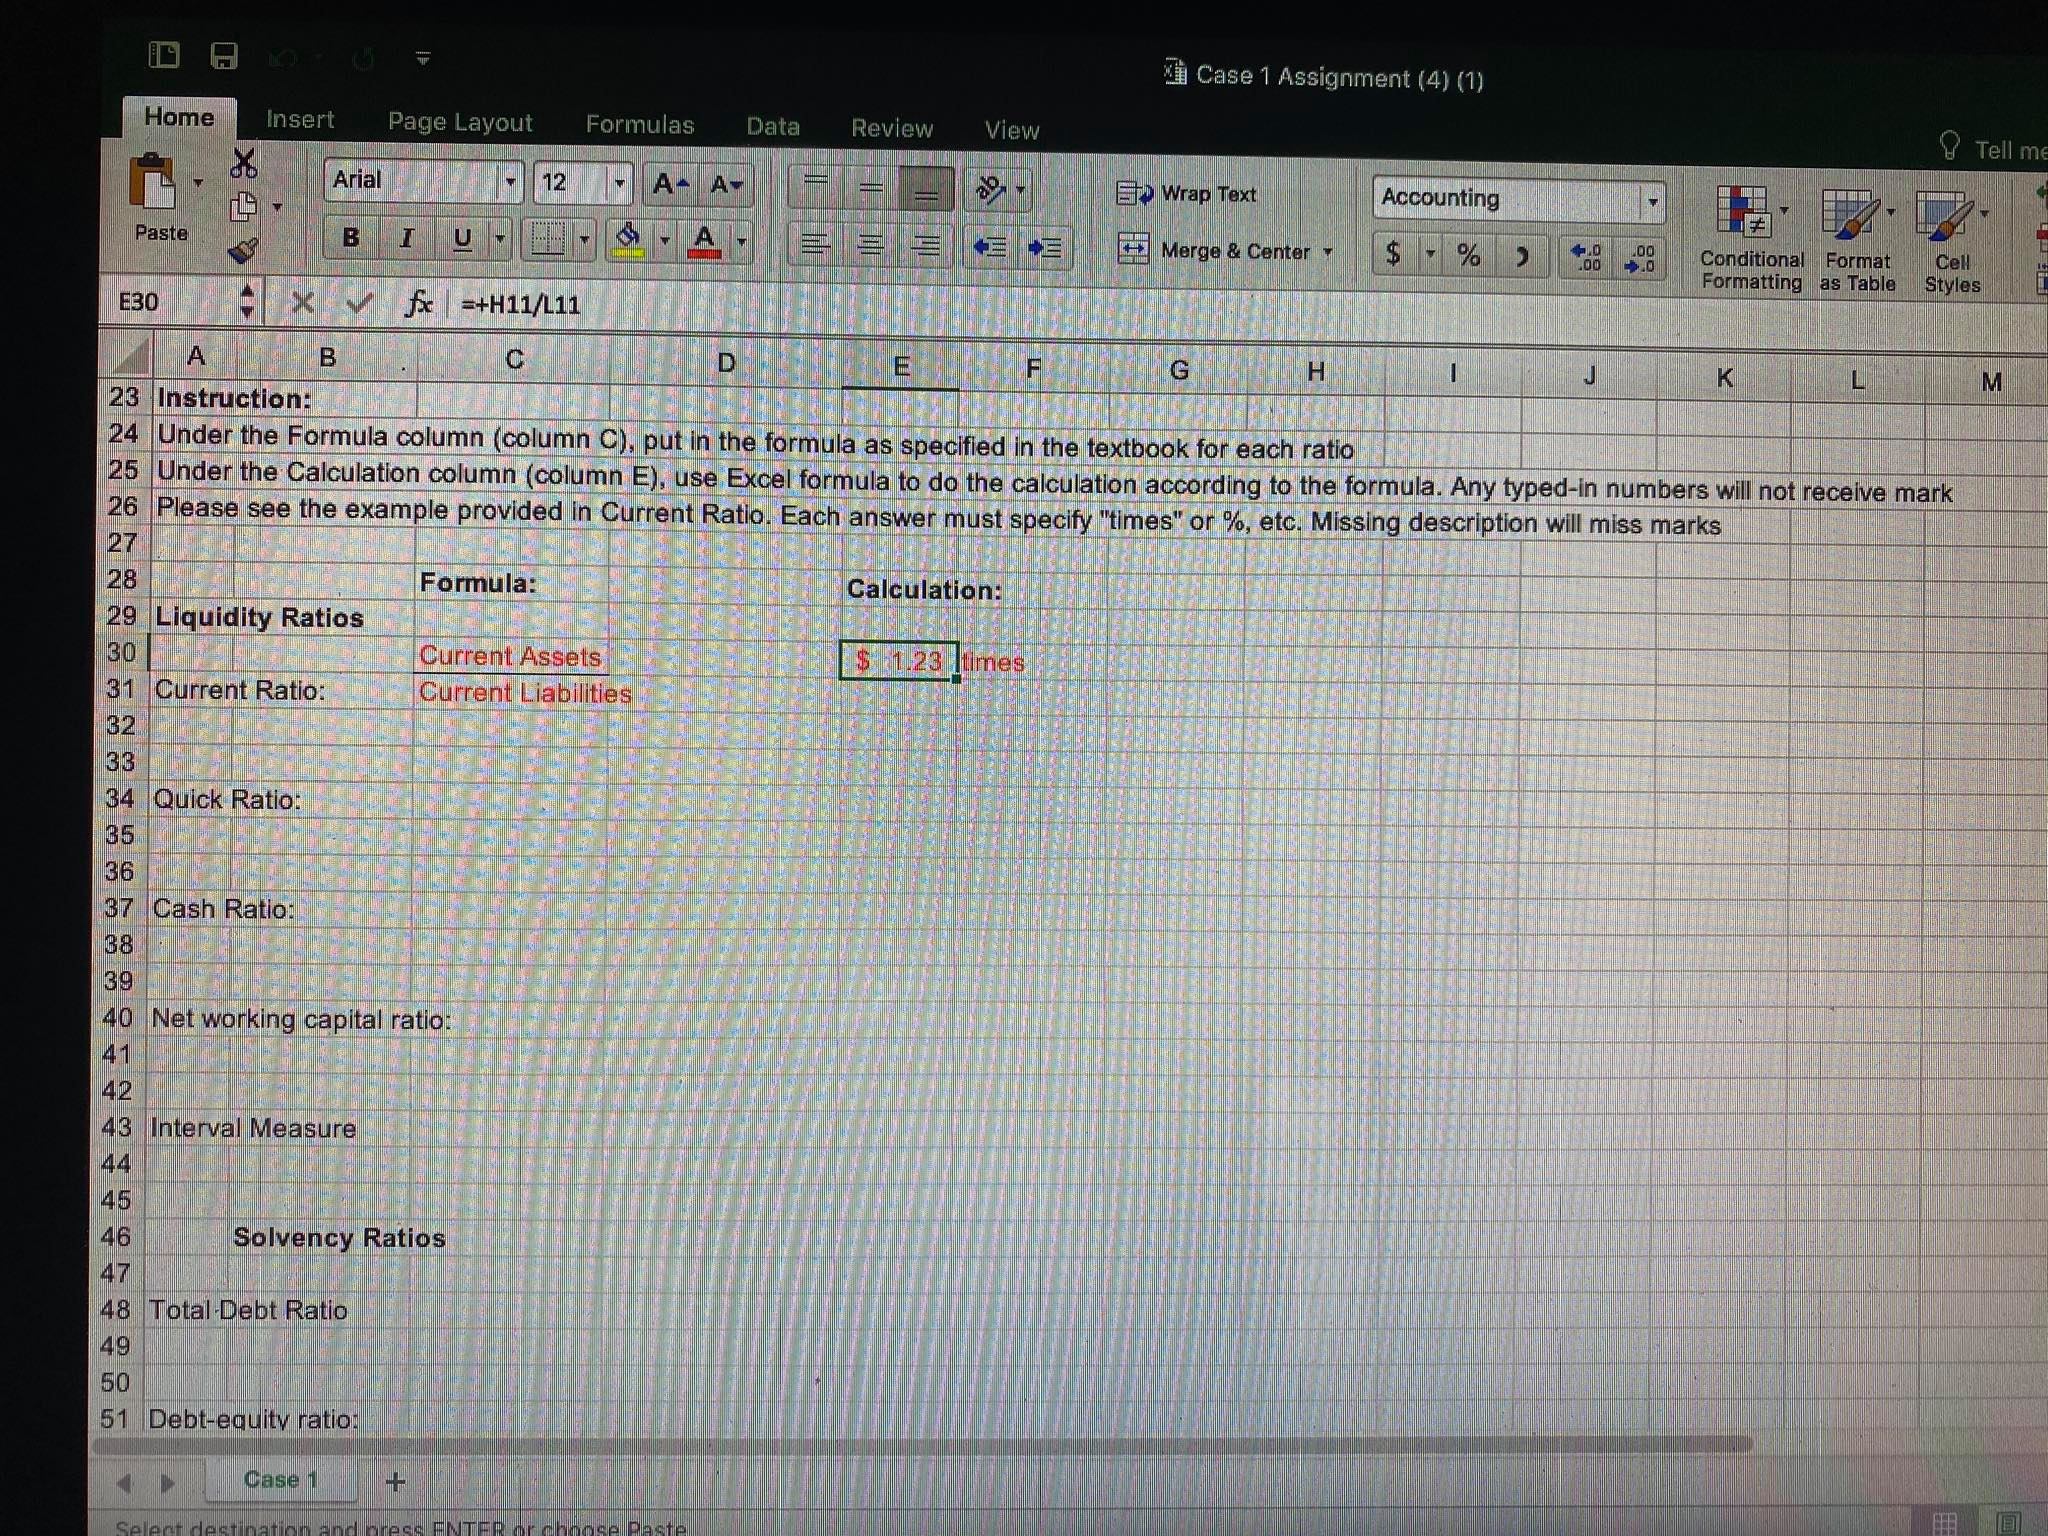
Task: Apply the Accounting number format dollar sign icon
Action: [1392, 254]
